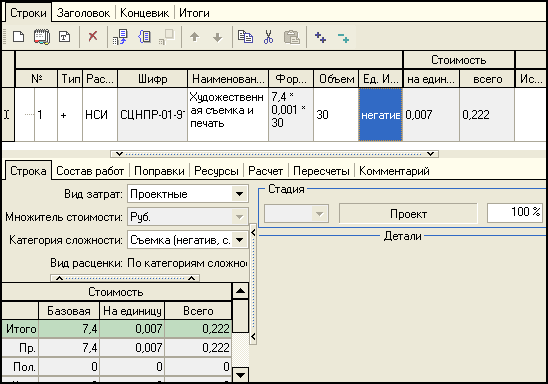The width and height of the screenshot is (548, 384).
Task: Click the 'всего' cost column header
Action: pos(487,79)
